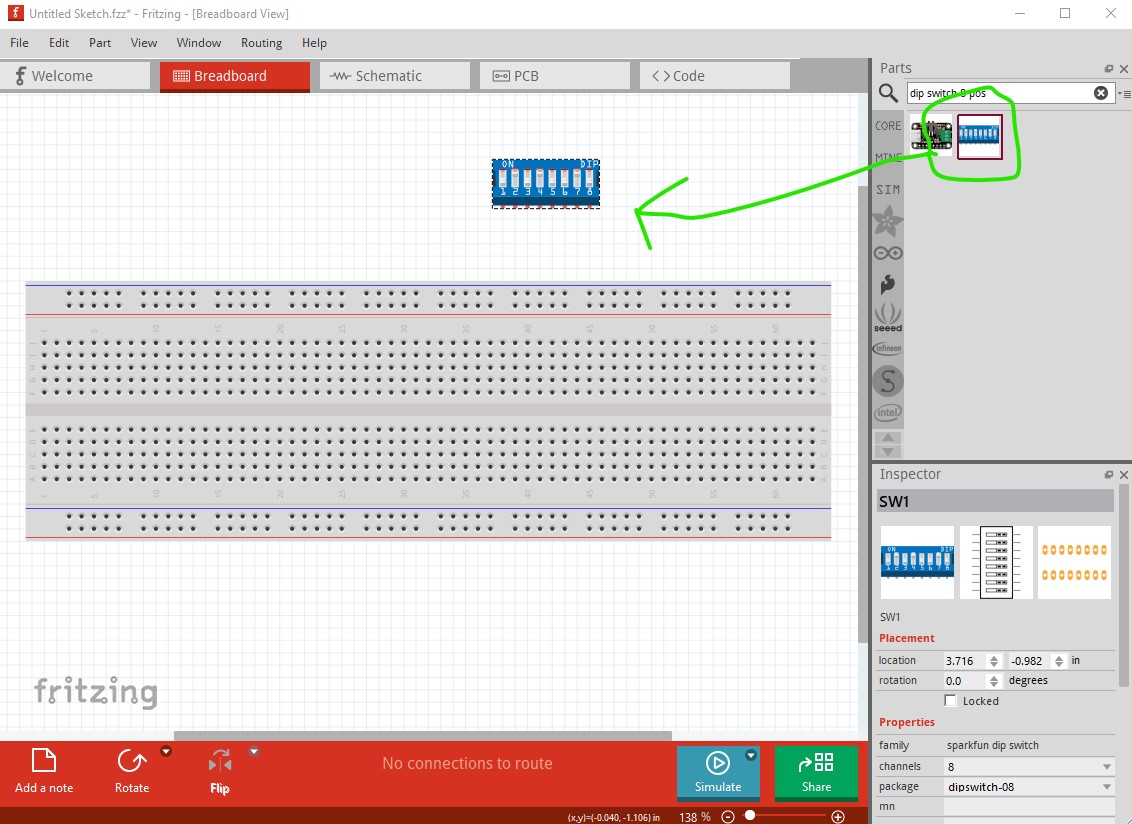Click the magnifier search icon in Parts
The width and height of the screenshot is (1132, 824).
[888, 93]
